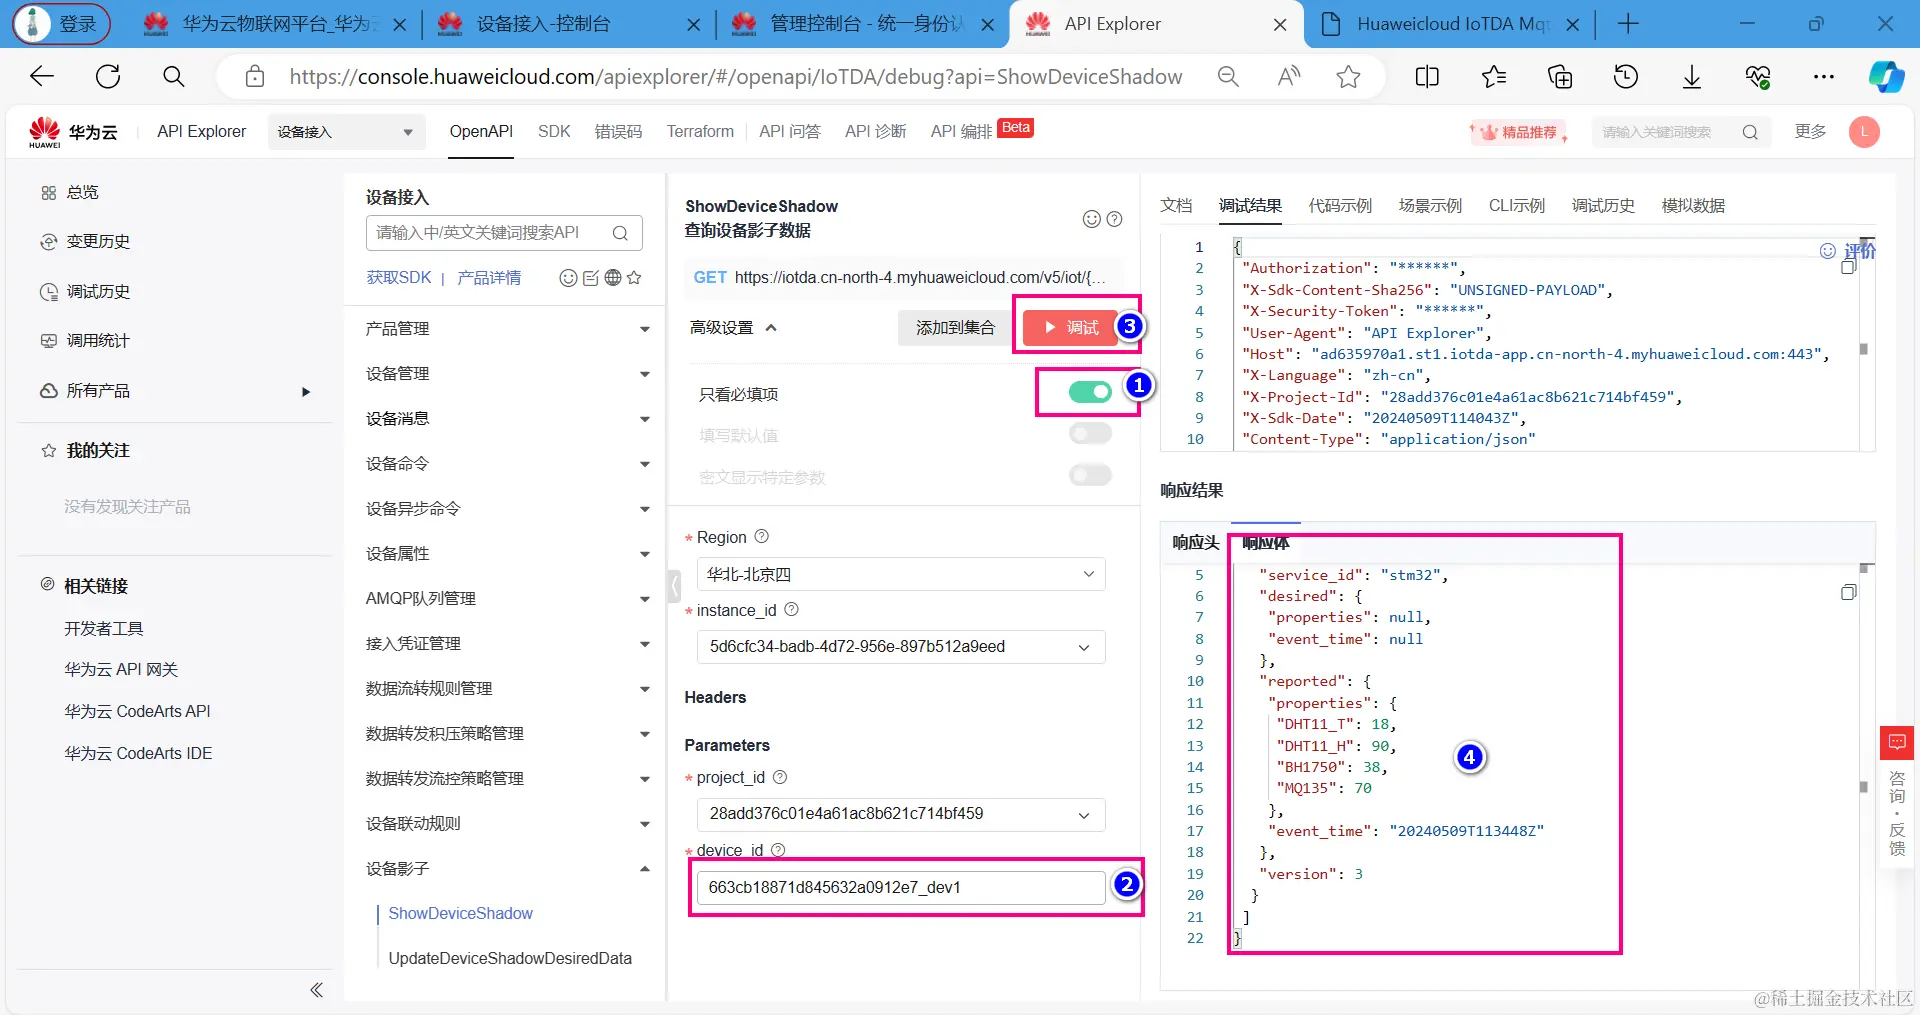Collapse the left sidebar with double-arrow icon
This screenshot has height=1015, width=1920.
[x=316, y=990]
